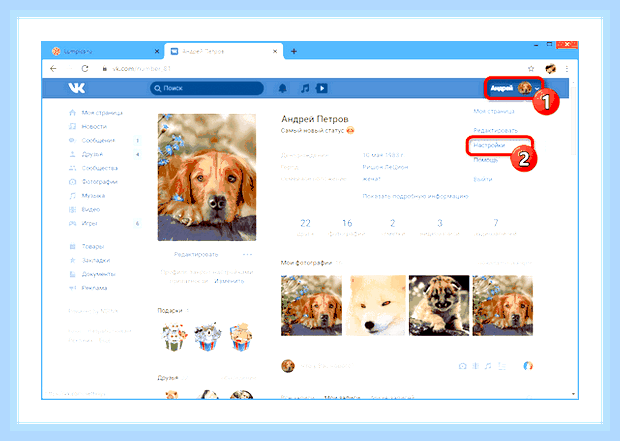The height and width of the screenshot is (441, 620).
Task: Open the Друзья section header below gifts
Action: [x=168, y=378]
